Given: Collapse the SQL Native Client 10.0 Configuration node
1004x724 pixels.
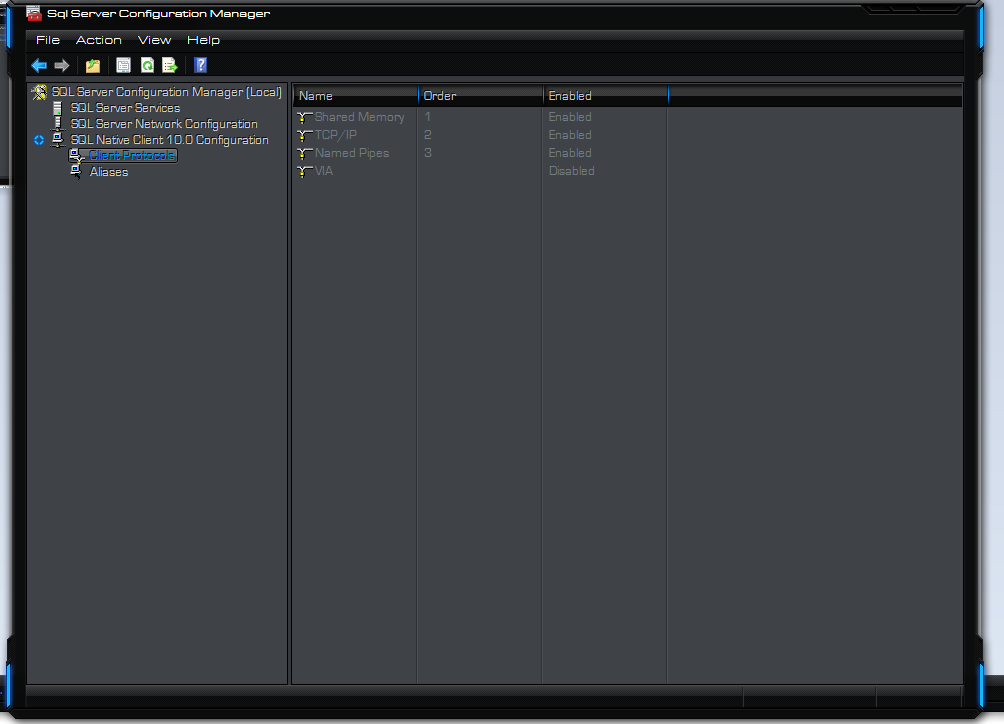Looking at the screenshot, I should click(39, 140).
